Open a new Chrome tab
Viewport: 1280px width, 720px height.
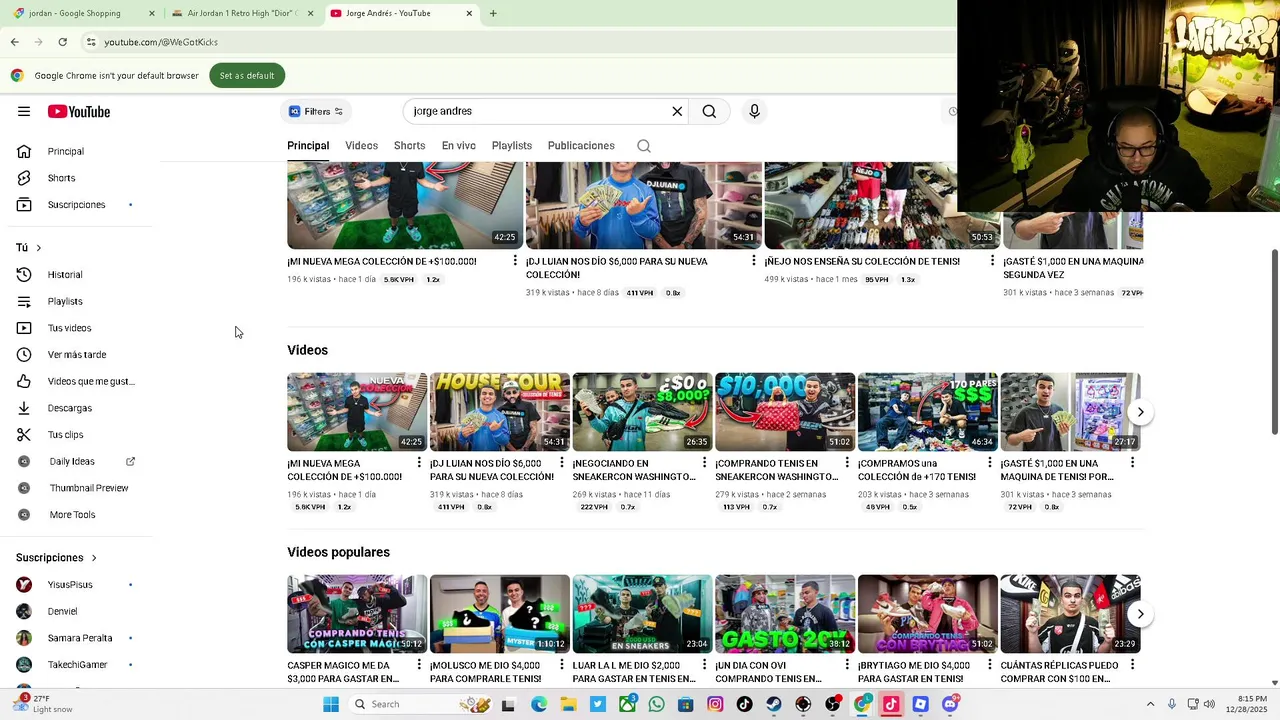tap(493, 13)
